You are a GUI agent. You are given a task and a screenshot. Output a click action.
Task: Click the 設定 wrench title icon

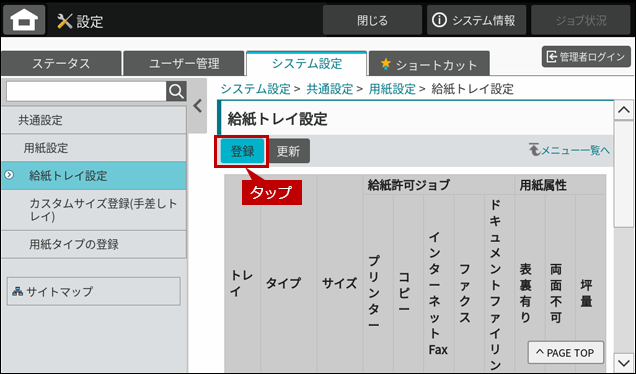pyautogui.click(x=64, y=21)
